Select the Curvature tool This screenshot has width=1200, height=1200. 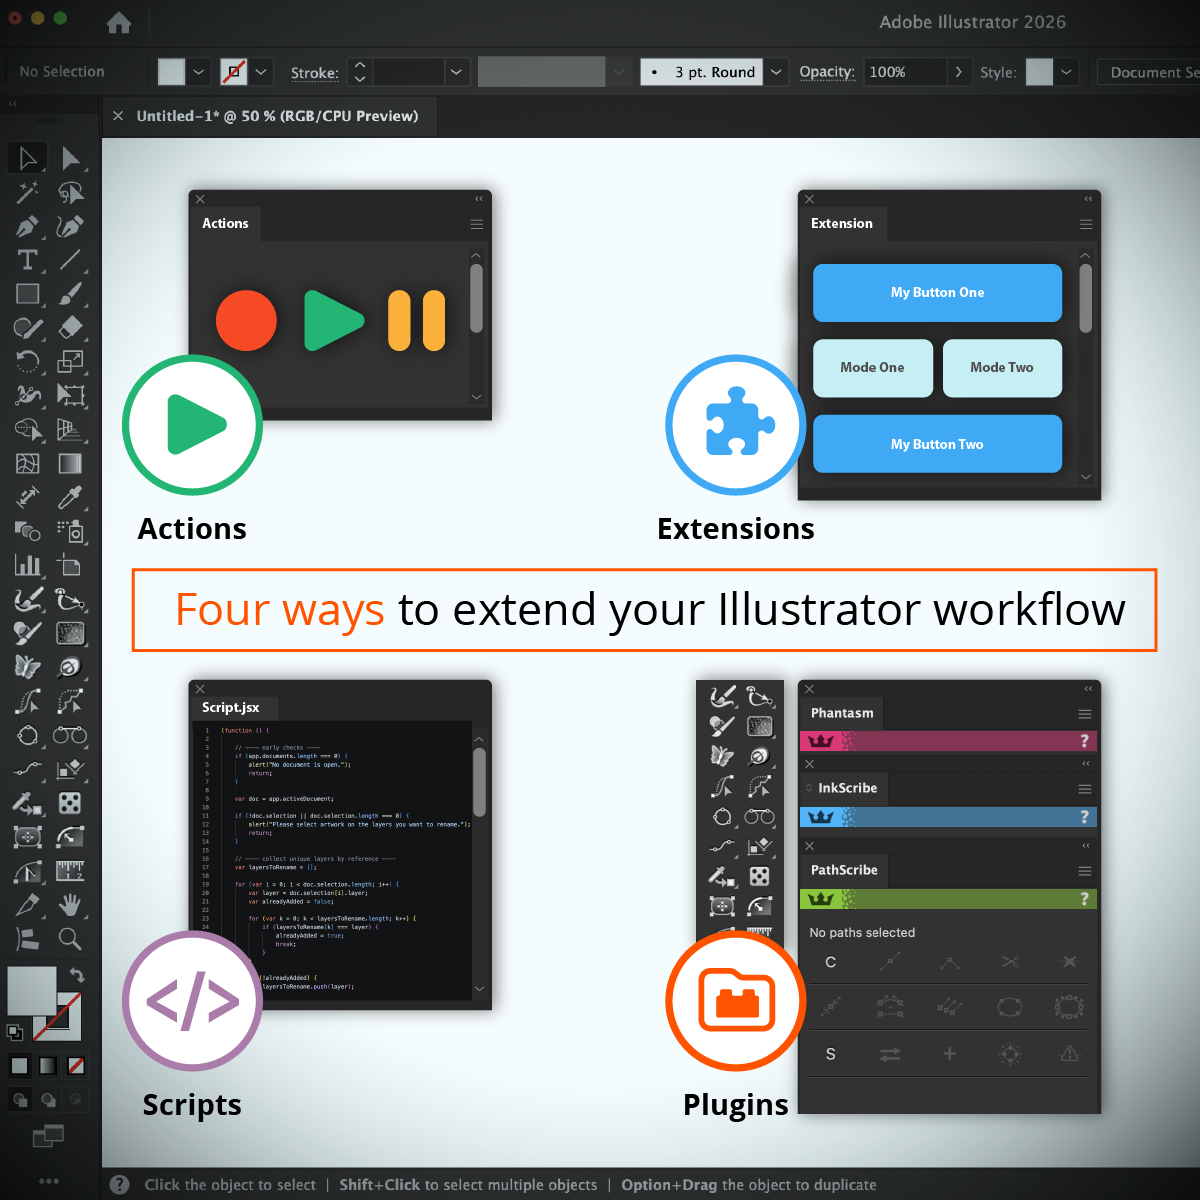[x=70, y=227]
